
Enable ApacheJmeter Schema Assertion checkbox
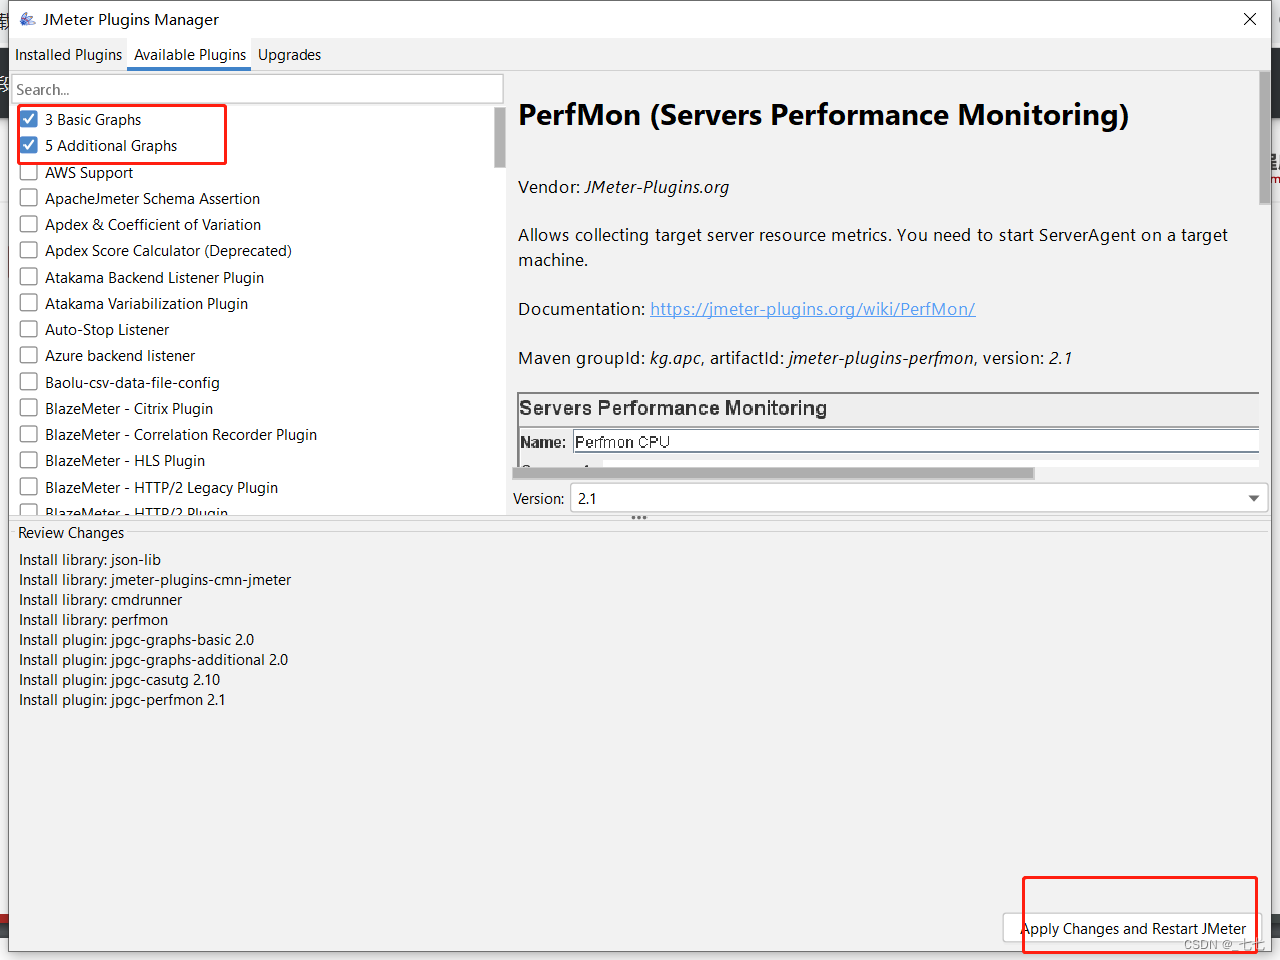[29, 198]
